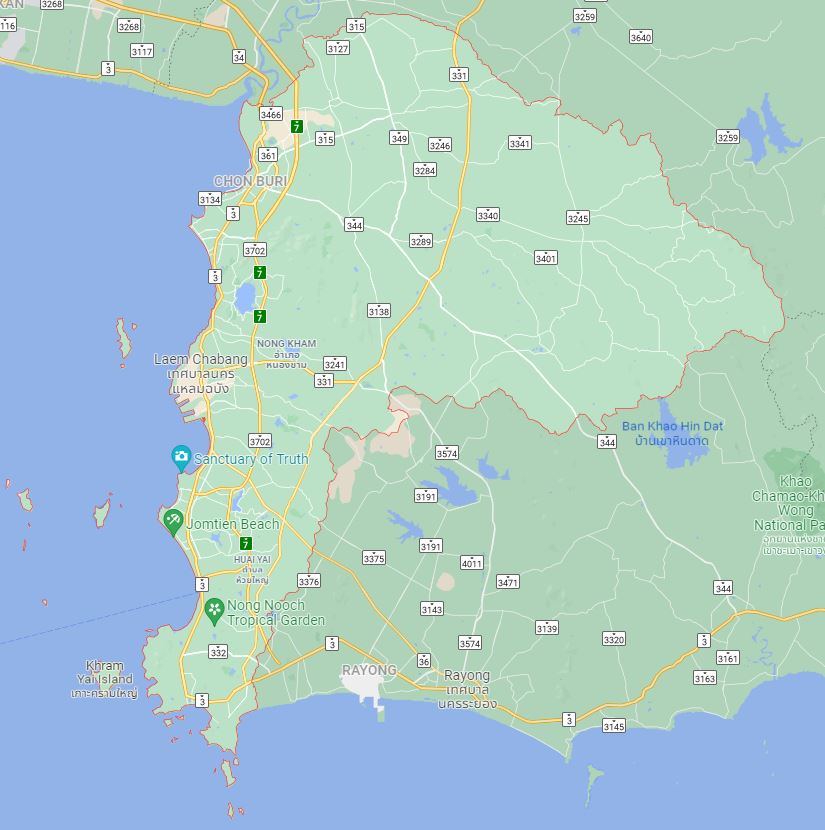Image resolution: width=825 pixels, height=830 pixels.
Task: Select the route 3471 road shield
Action: (x=507, y=582)
